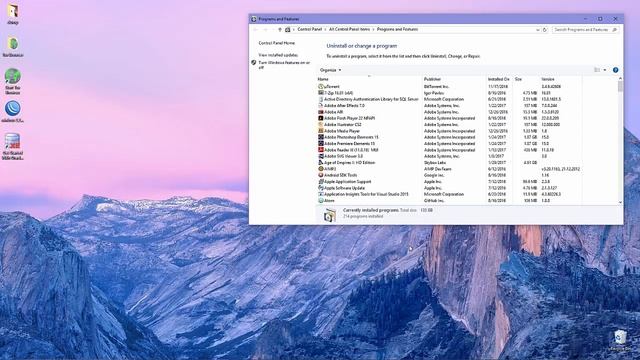Click Adobe Photoshop Elements 15 icon
This screenshot has width=640, height=360.
point(321,137)
